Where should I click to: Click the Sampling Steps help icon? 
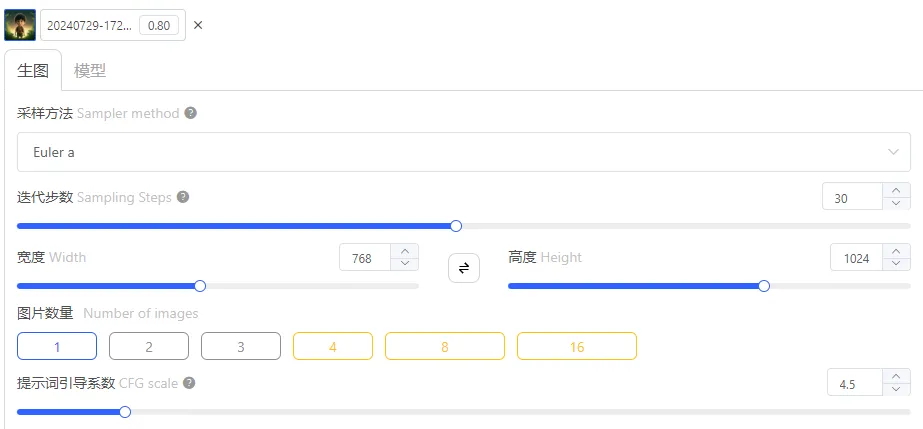[183, 197]
